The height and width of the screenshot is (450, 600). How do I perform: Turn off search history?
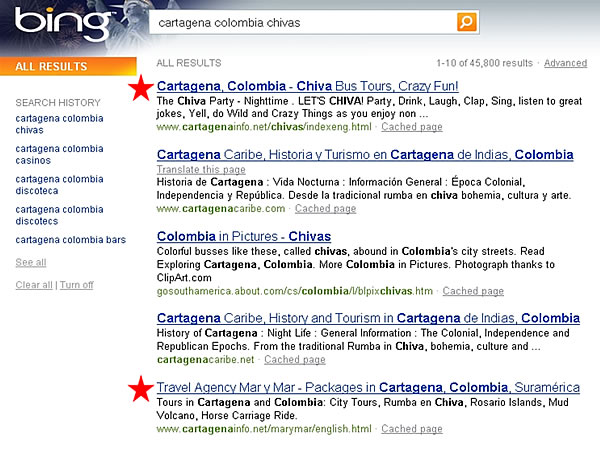(76, 285)
